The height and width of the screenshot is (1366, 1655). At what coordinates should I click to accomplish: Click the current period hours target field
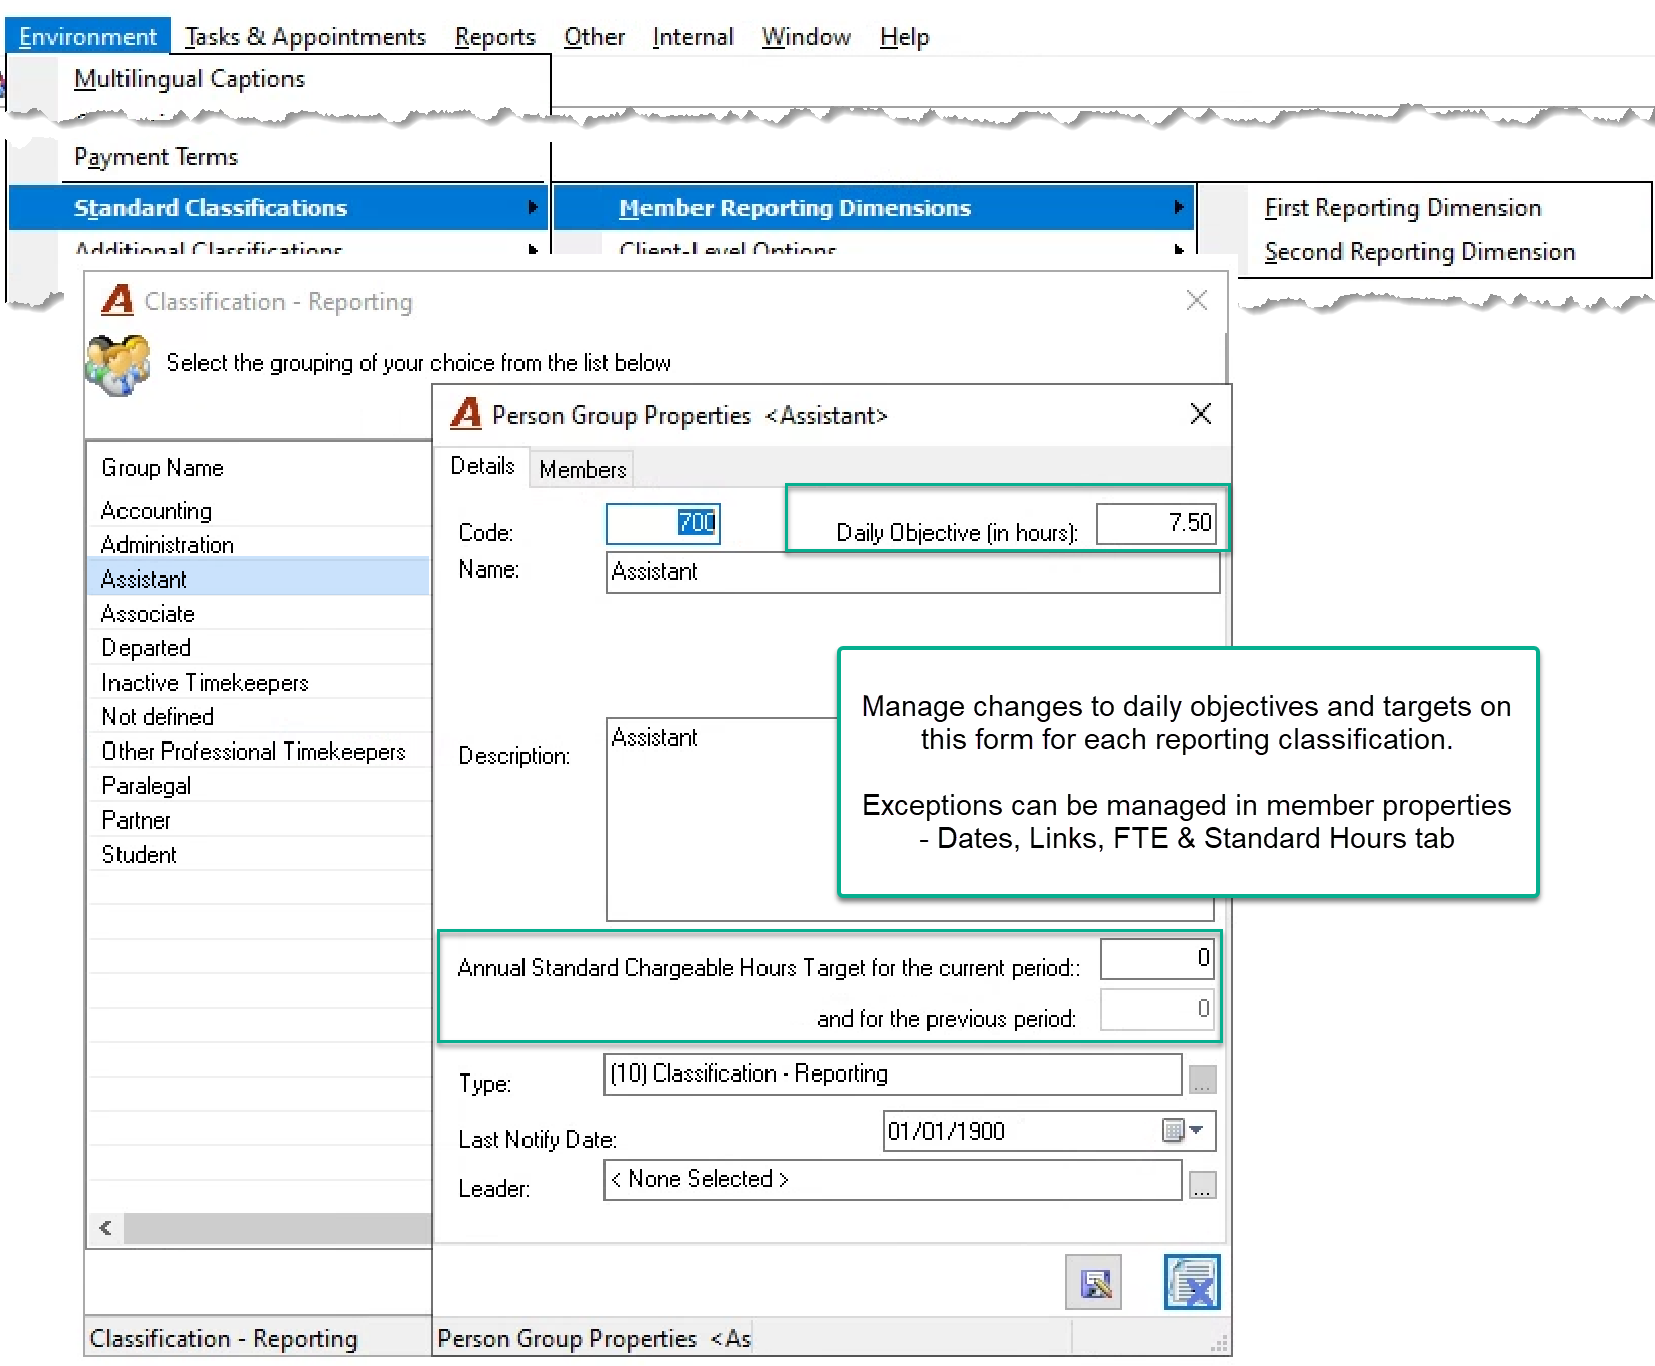coord(1158,958)
